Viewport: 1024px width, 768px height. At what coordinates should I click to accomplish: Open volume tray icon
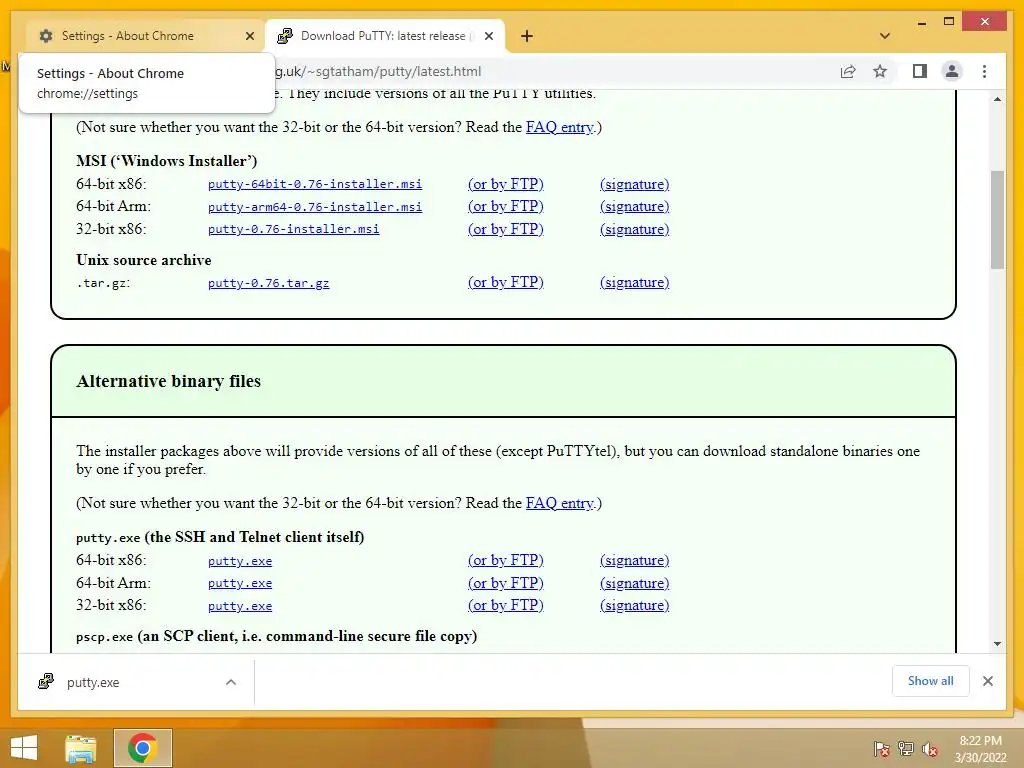(x=930, y=749)
